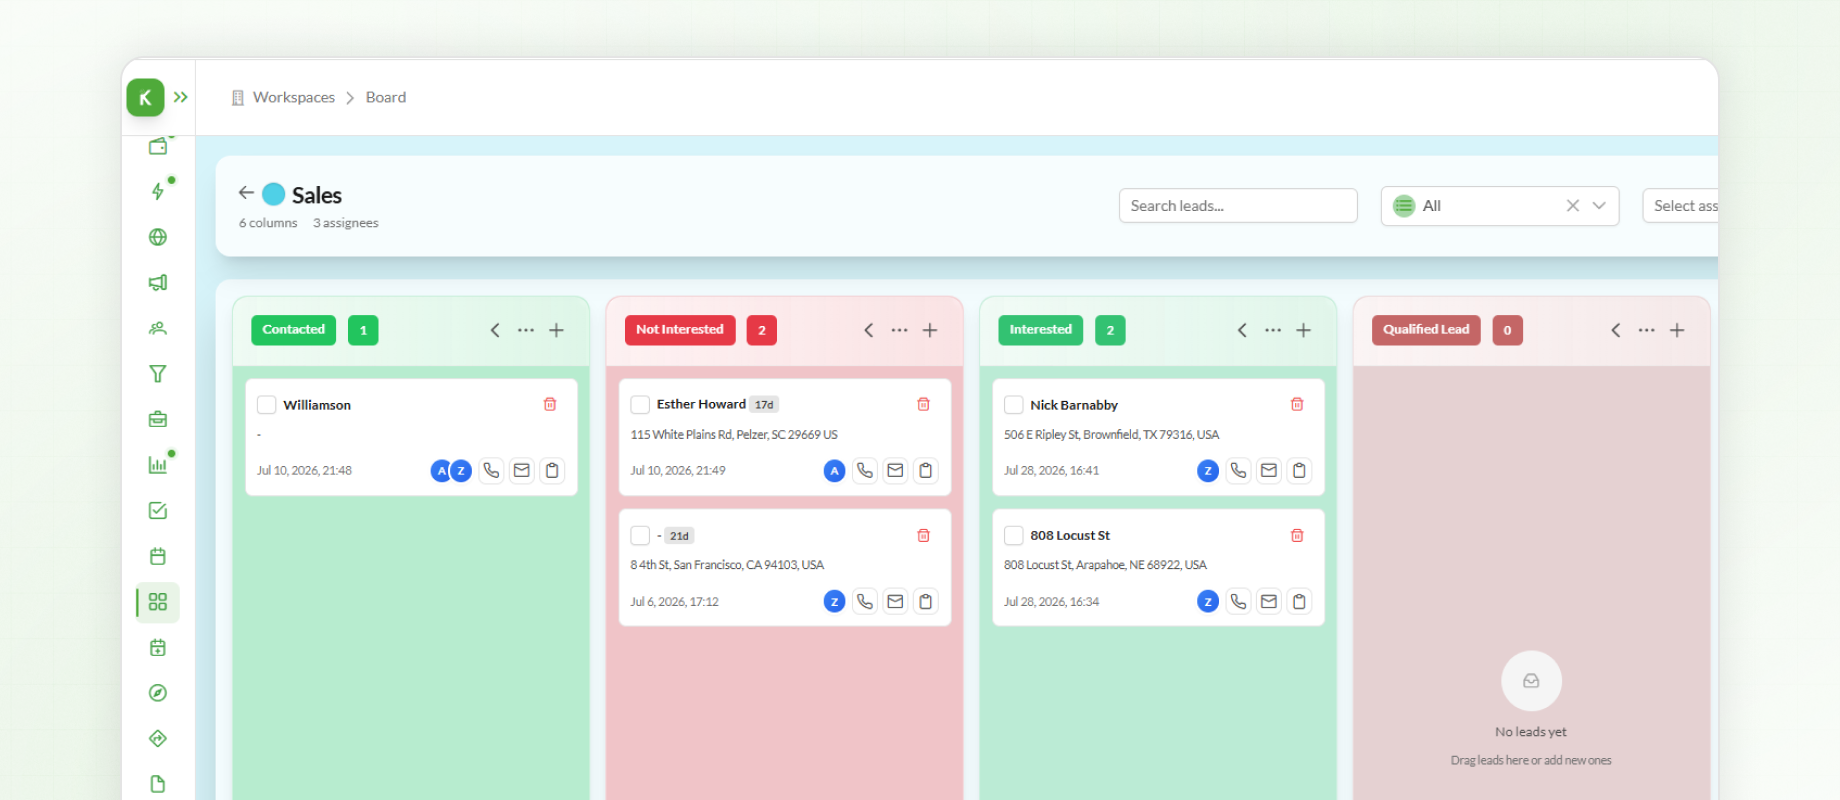Open the Esther Howard lead name
The image size is (1840, 800).
point(701,404)
